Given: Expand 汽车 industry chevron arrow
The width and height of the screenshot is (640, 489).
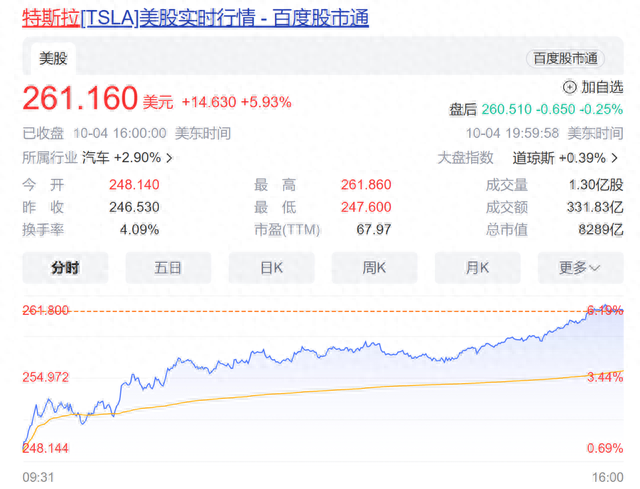Looking at the screenshot, I should coord(169,158).
